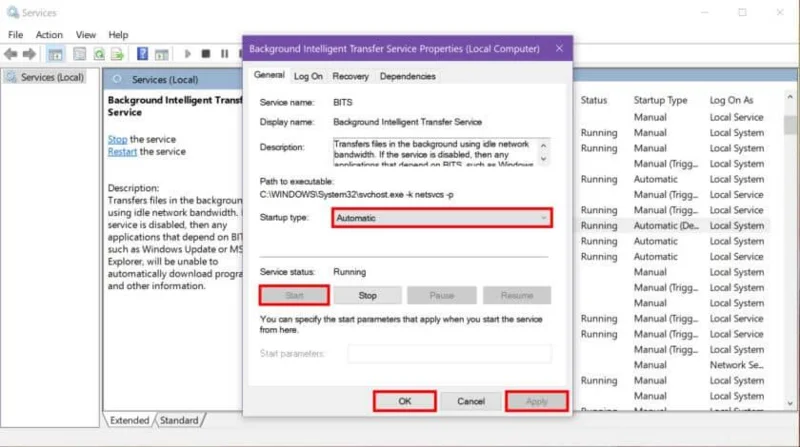Click the Pause button in the dialog

(x=442, y=295)
